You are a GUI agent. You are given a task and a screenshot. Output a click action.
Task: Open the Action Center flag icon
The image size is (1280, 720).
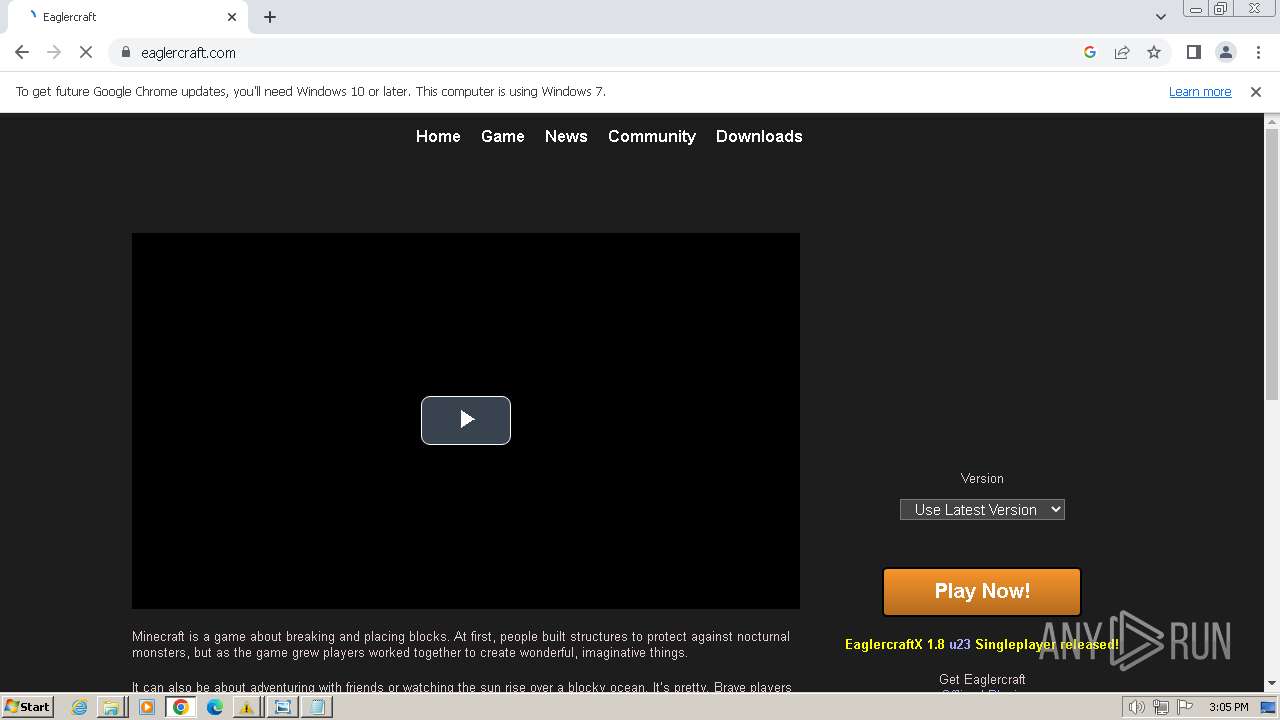pyautogui.click(x=1185, y=707)
